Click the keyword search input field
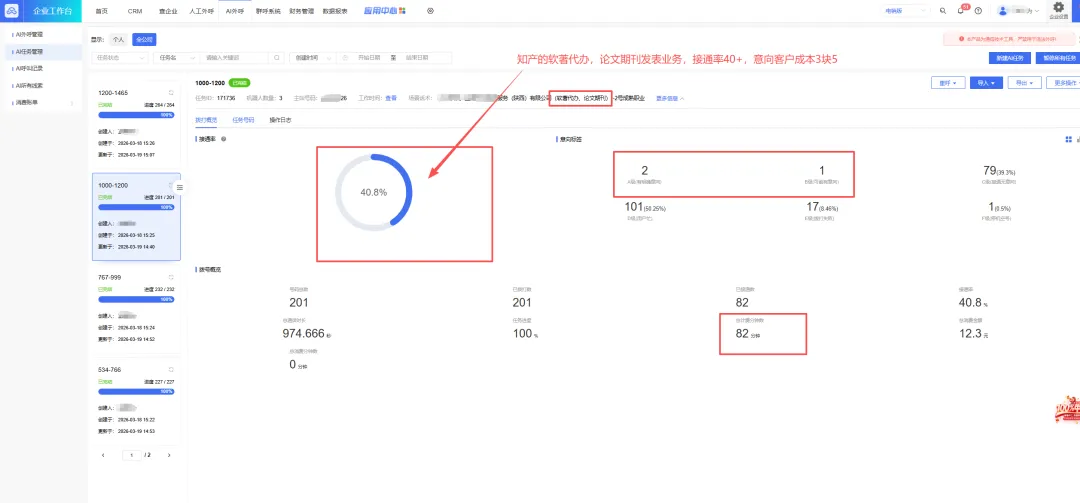Screen dimensions: 1080x503 tap(236, 58)
